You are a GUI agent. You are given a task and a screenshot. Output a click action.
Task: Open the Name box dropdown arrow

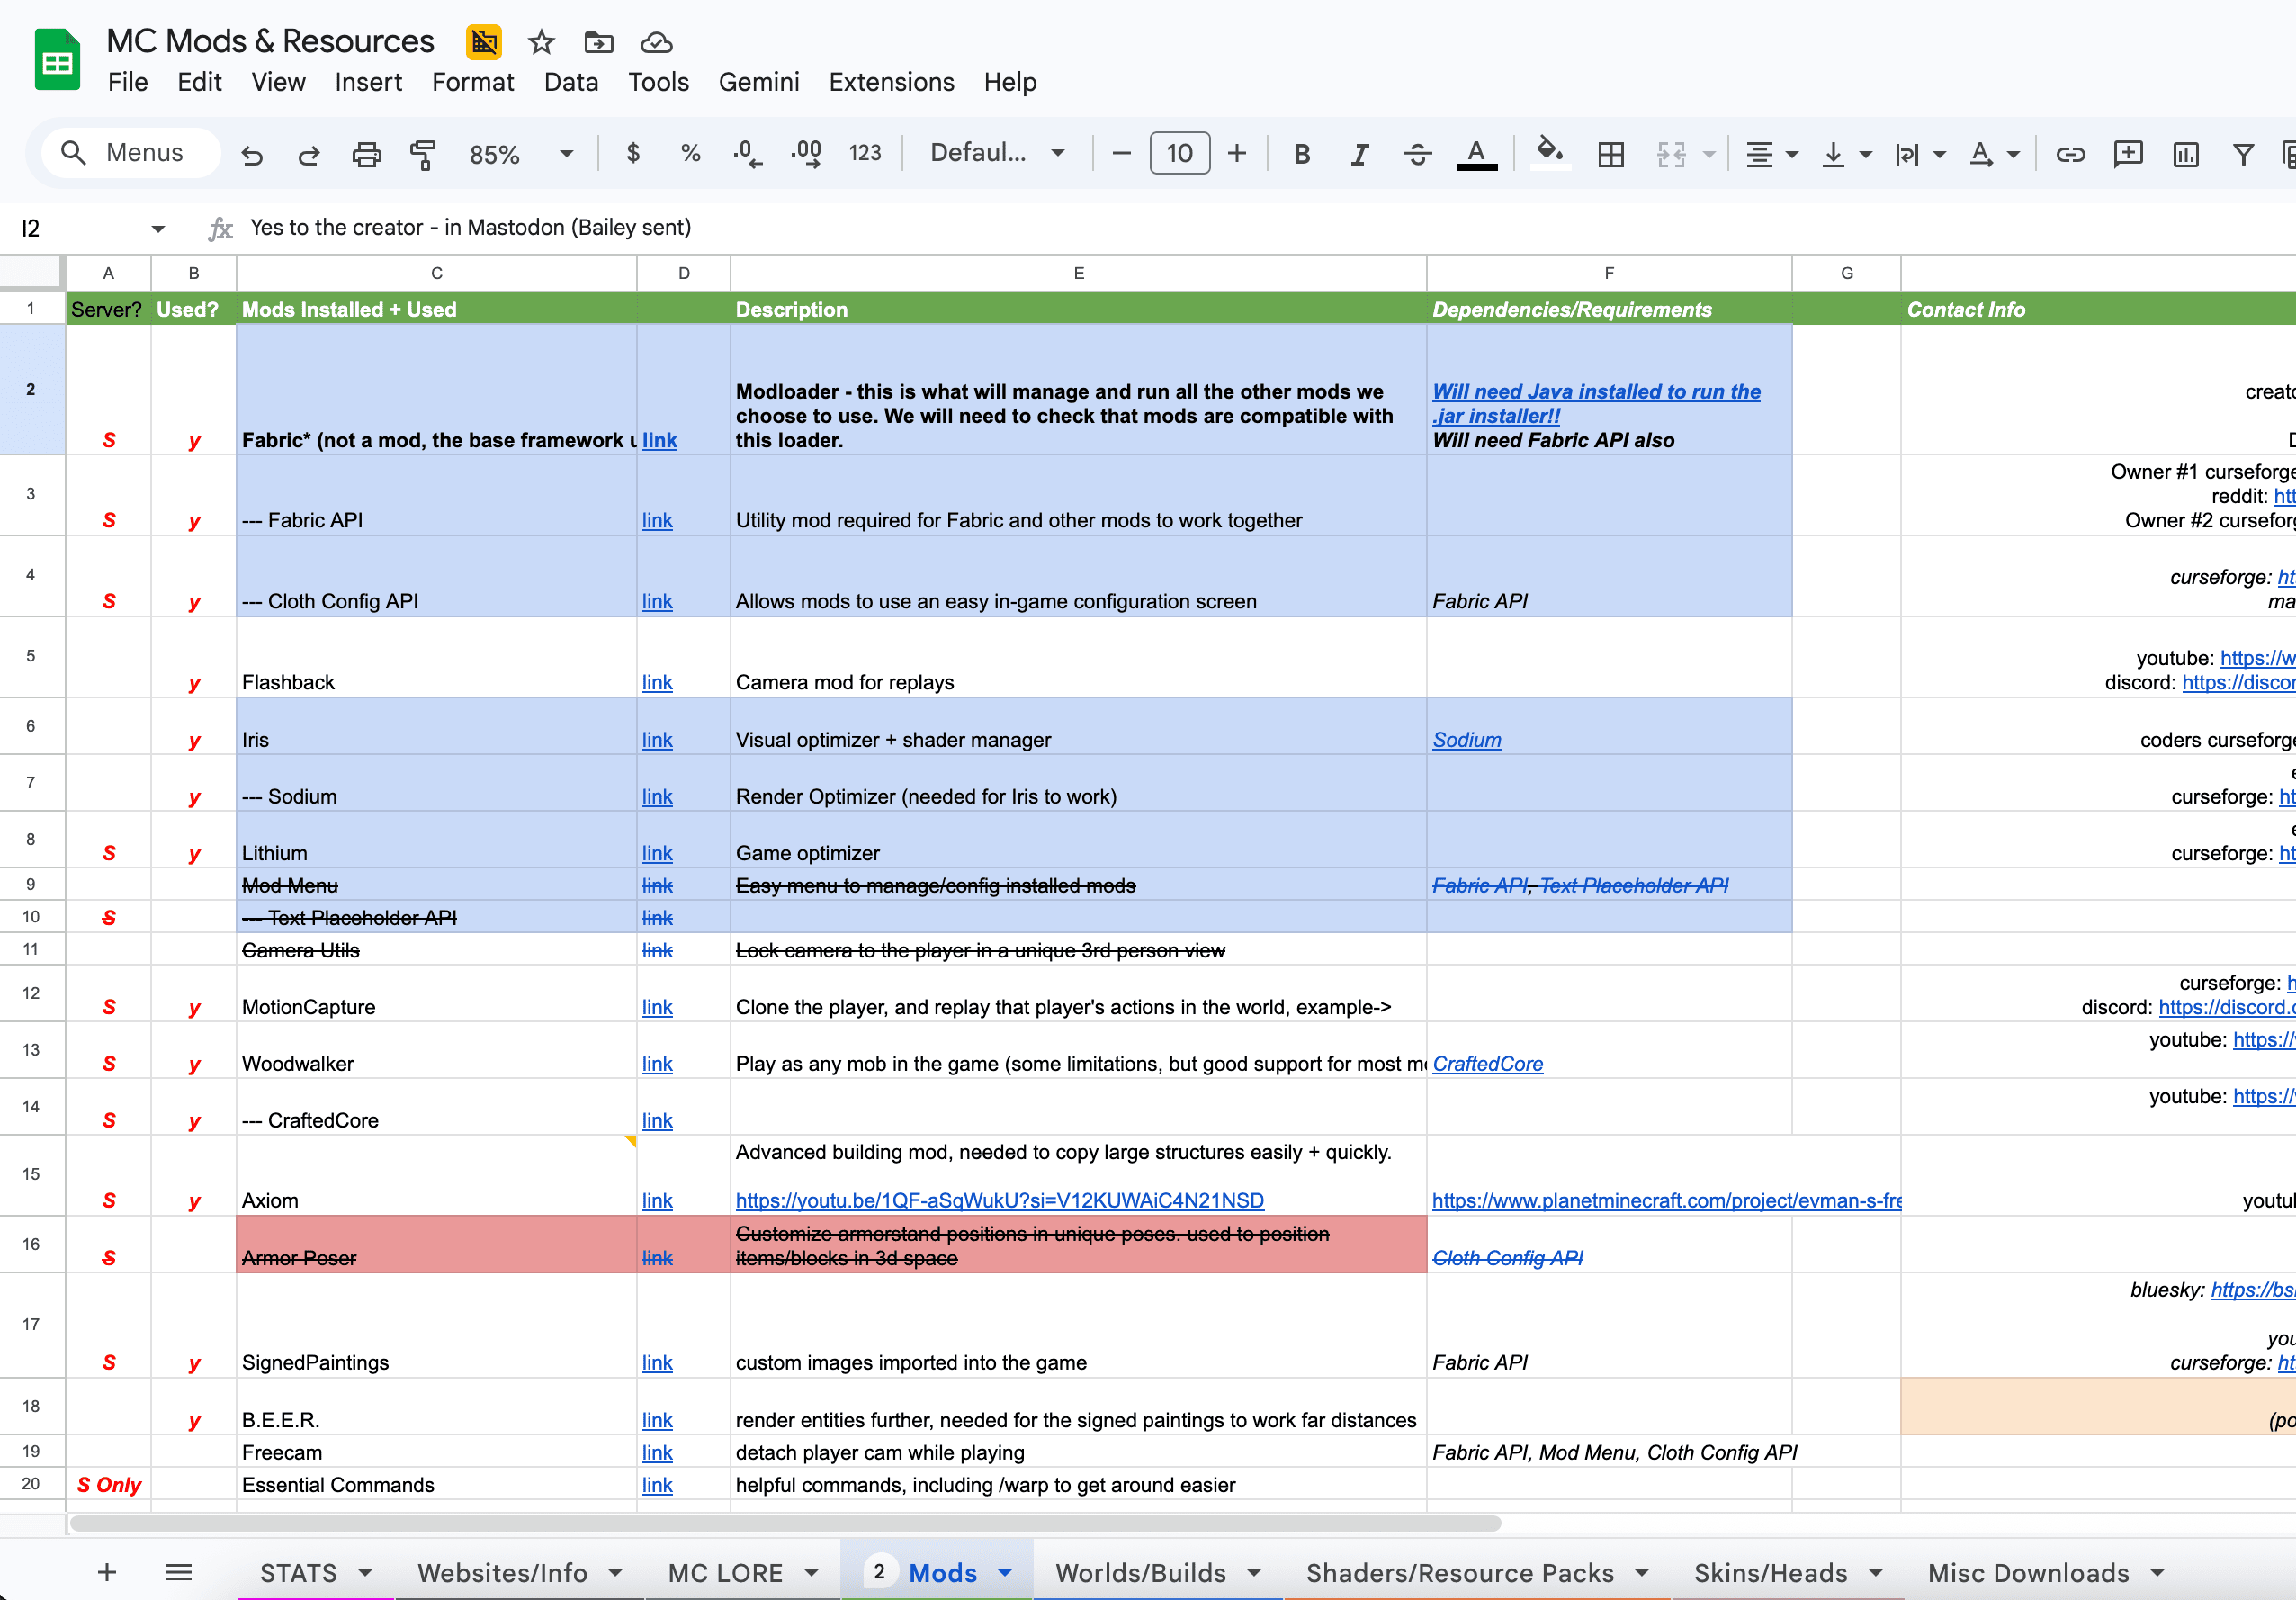pyautogui.click(x=158, y=229)
